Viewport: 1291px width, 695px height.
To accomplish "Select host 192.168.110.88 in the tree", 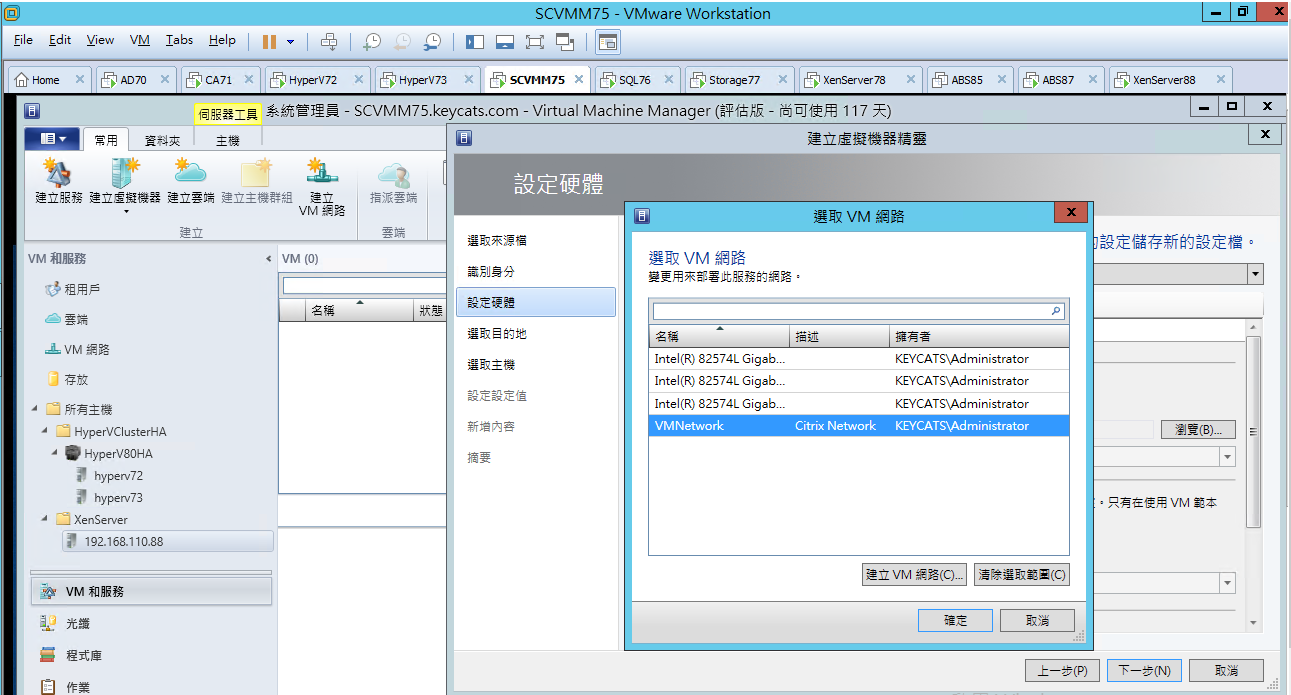I will pyautogui.click(x=165, y=541).
